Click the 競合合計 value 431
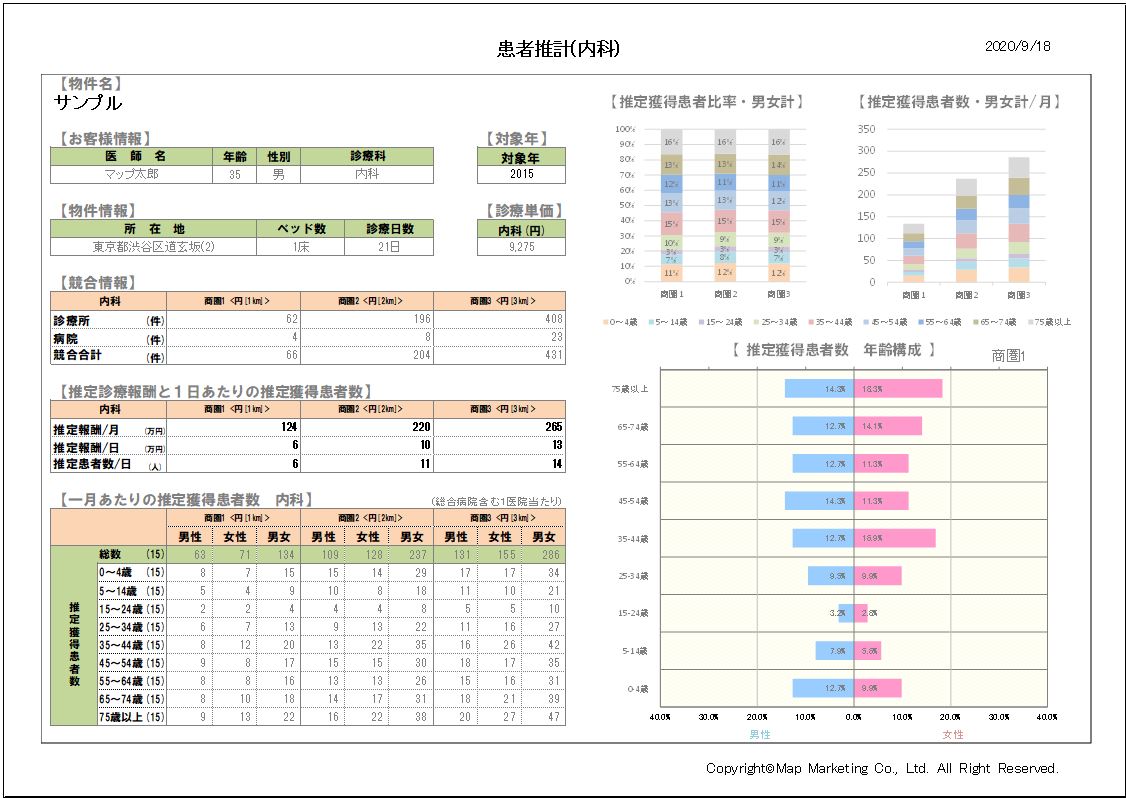This screenshot has width=1126, height=798. tap(554, 355)
